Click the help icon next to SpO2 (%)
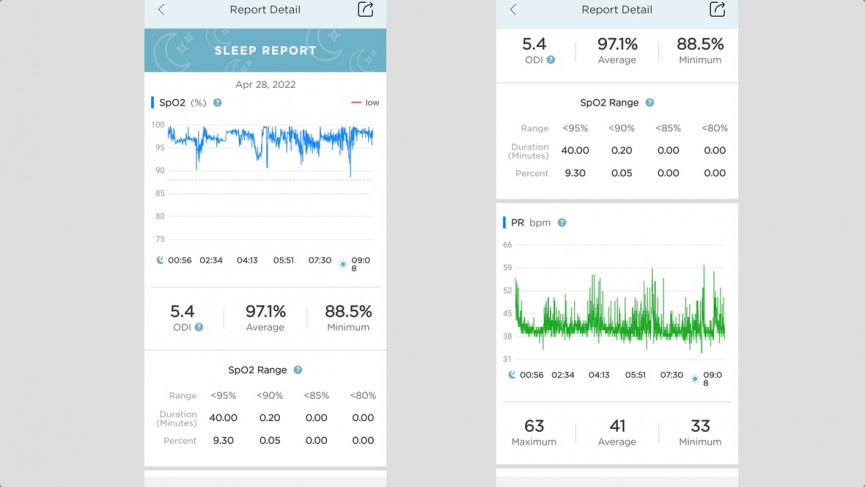 (217, 102)
